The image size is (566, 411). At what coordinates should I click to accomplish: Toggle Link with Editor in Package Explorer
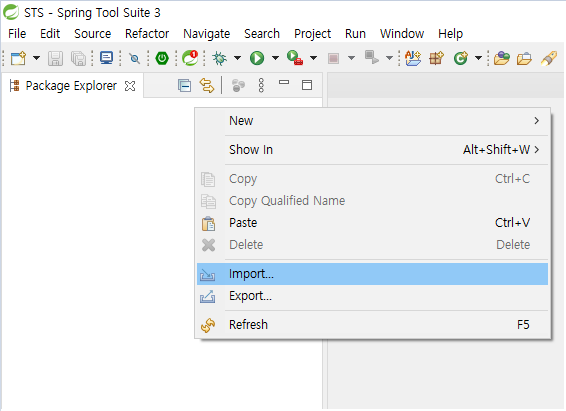(207, 86)
